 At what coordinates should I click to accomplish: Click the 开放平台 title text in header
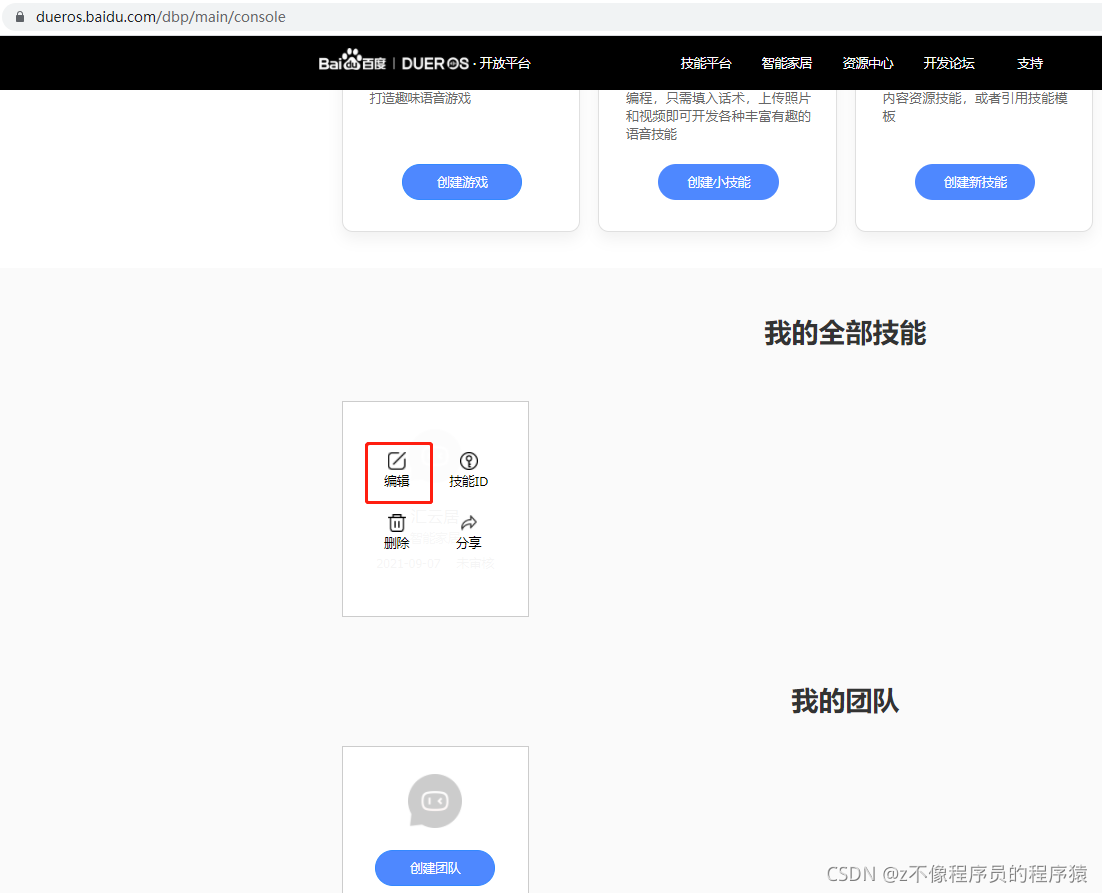505,63
